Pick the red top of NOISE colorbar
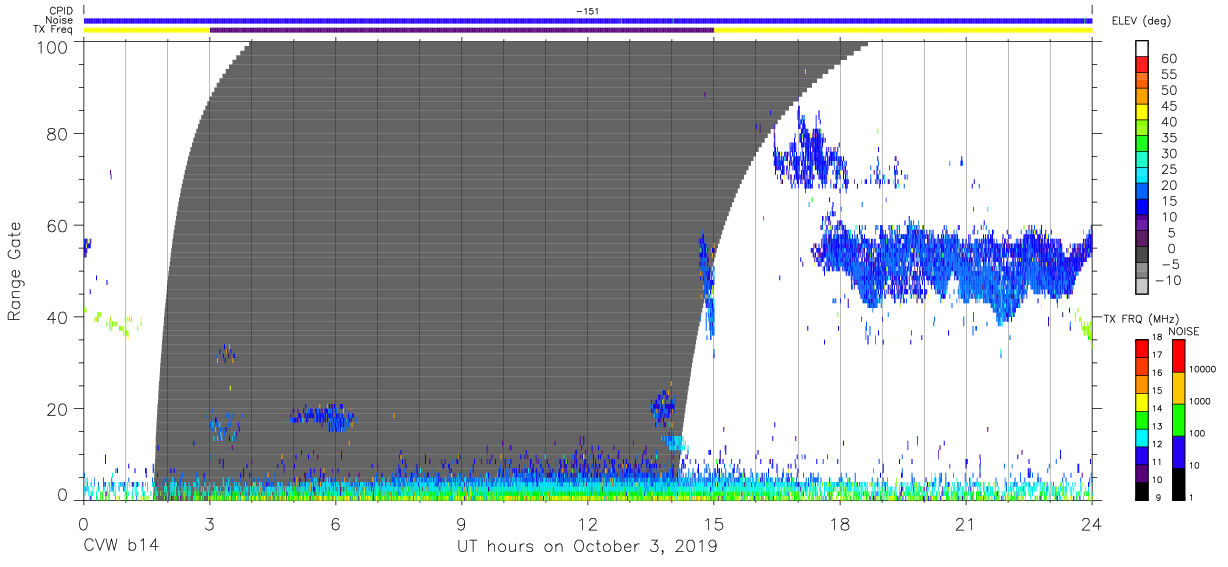1228x567 pixels. click(1179, 356)
